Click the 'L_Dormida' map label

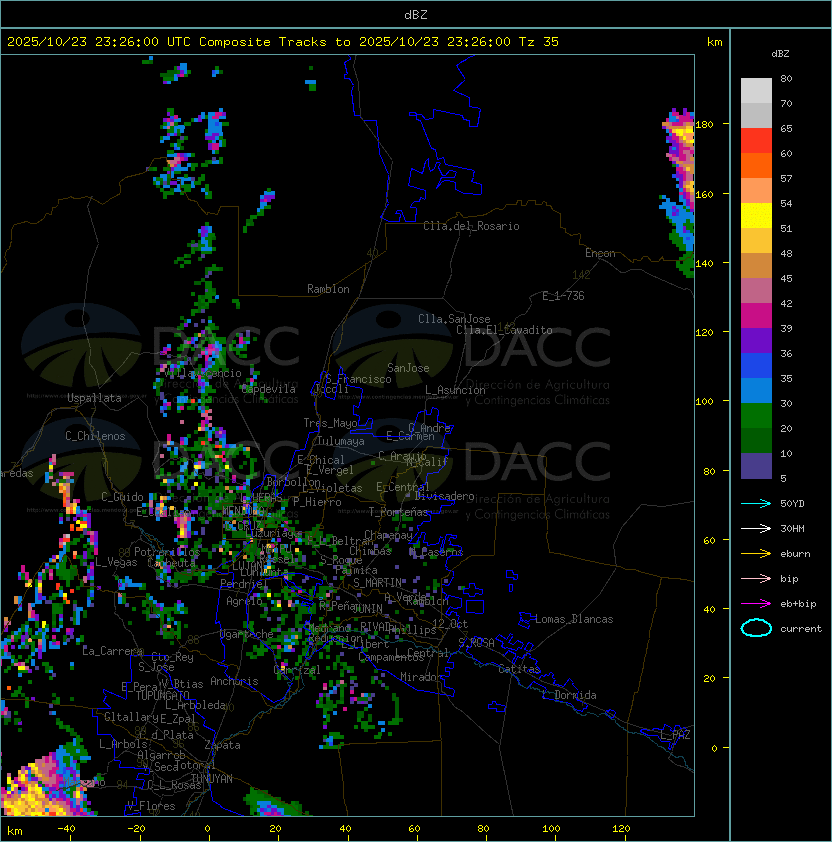(x=569, y=695)
